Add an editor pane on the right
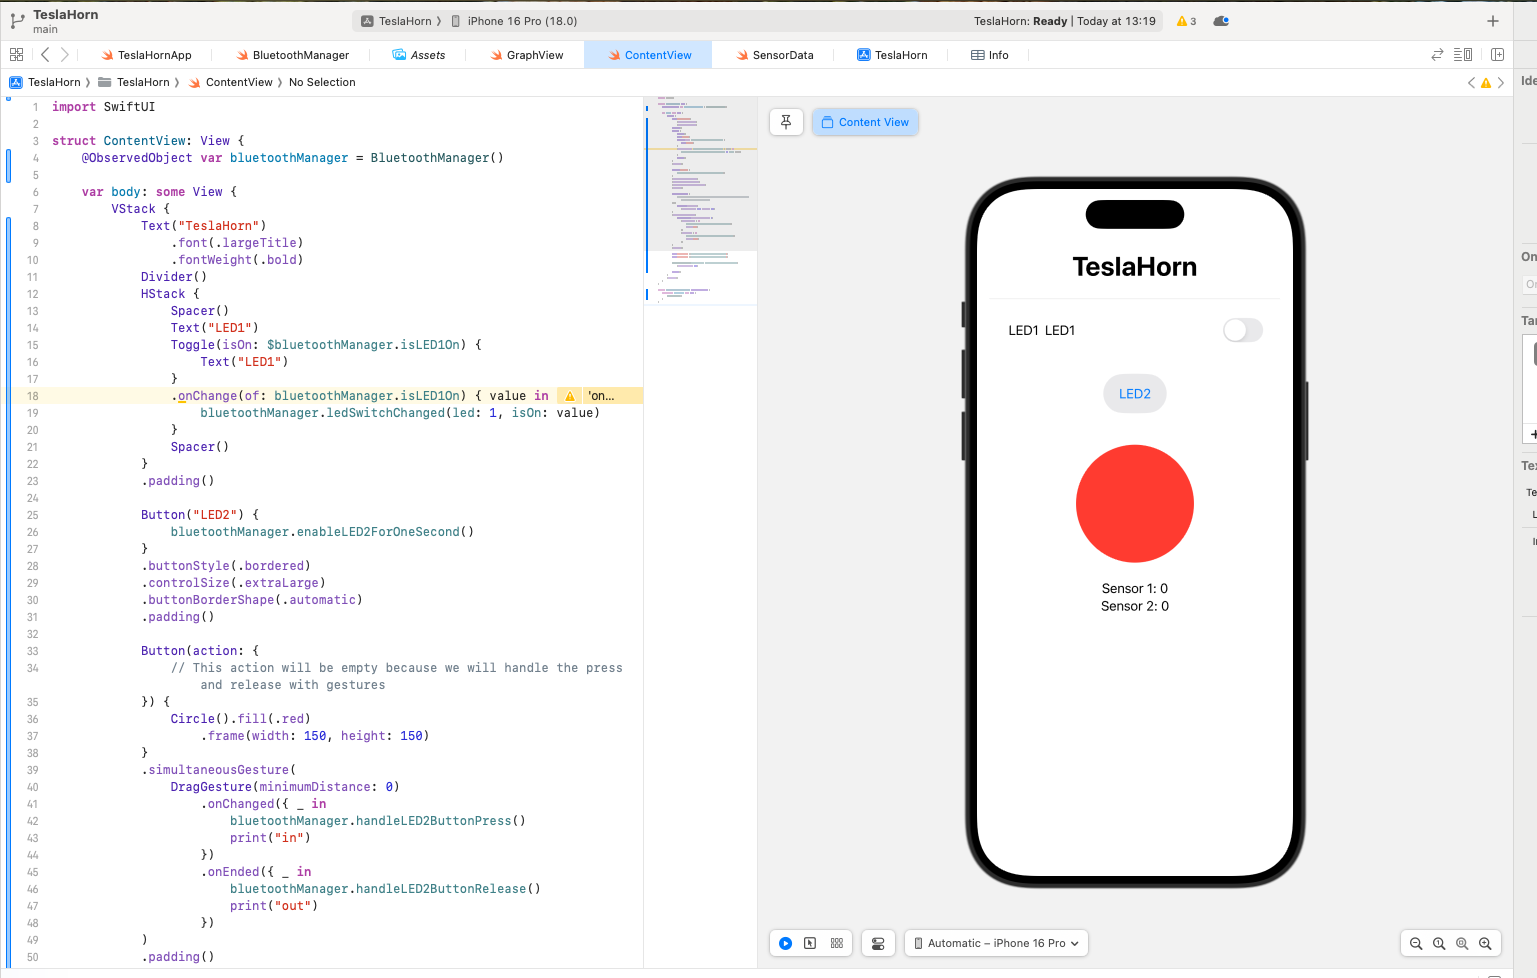Screen dimensions: 1537x978 [1497, 55]
